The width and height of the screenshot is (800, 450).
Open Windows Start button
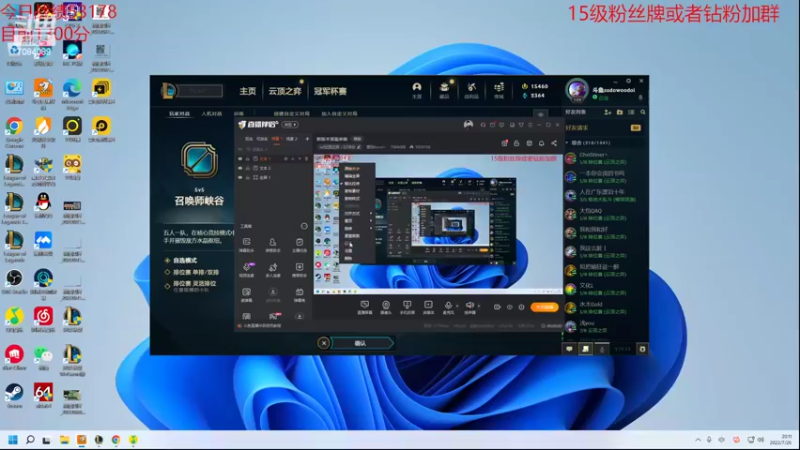[x=13, y=440]
